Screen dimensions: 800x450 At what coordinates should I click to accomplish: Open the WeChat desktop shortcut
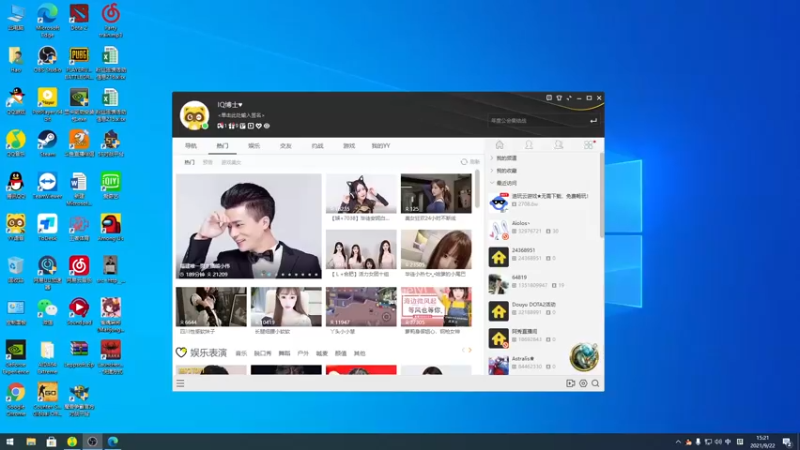[x=47, y=312]
